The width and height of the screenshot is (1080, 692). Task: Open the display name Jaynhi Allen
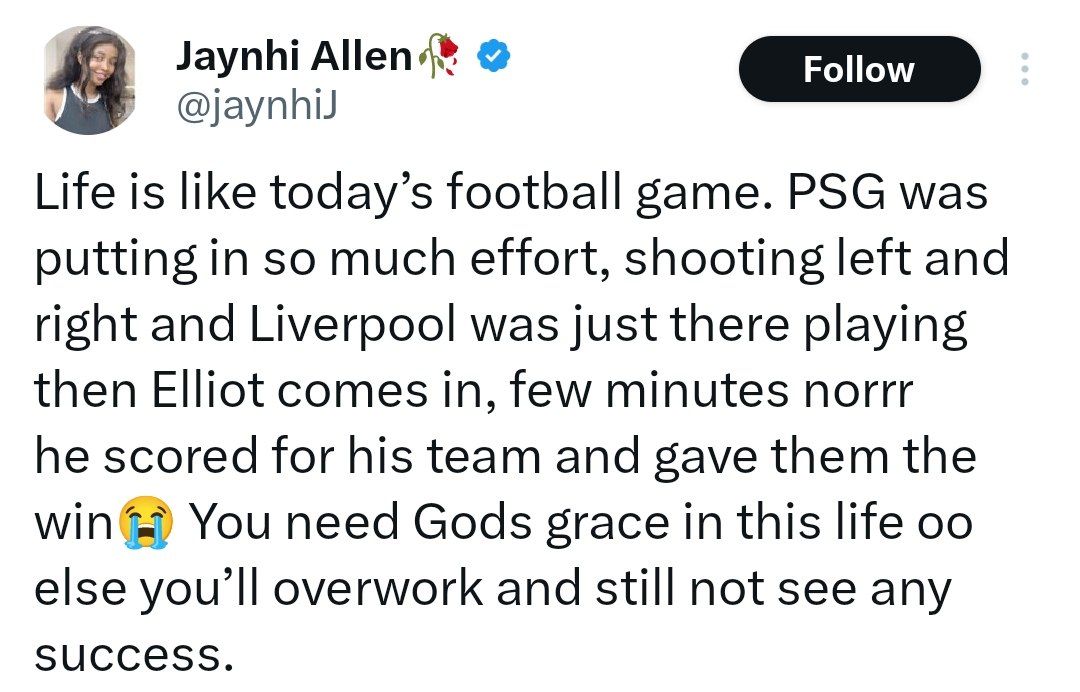[294, 56]
